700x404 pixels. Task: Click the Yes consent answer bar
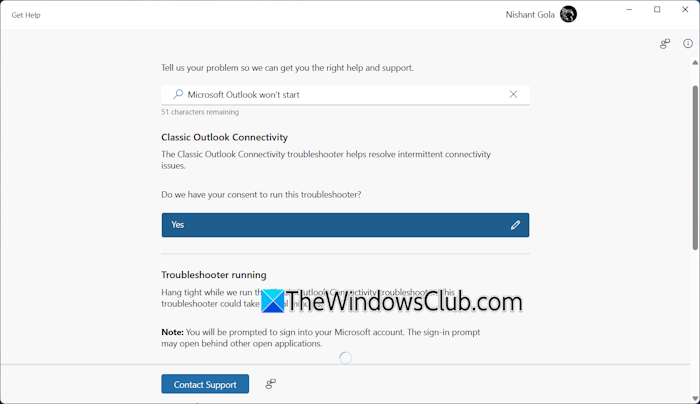click(x=345, y=225)
